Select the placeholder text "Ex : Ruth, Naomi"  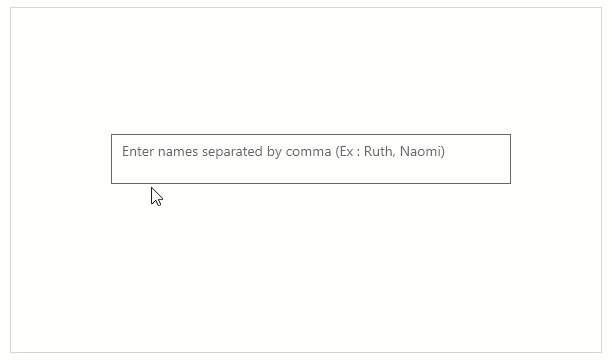click(390, 151)
